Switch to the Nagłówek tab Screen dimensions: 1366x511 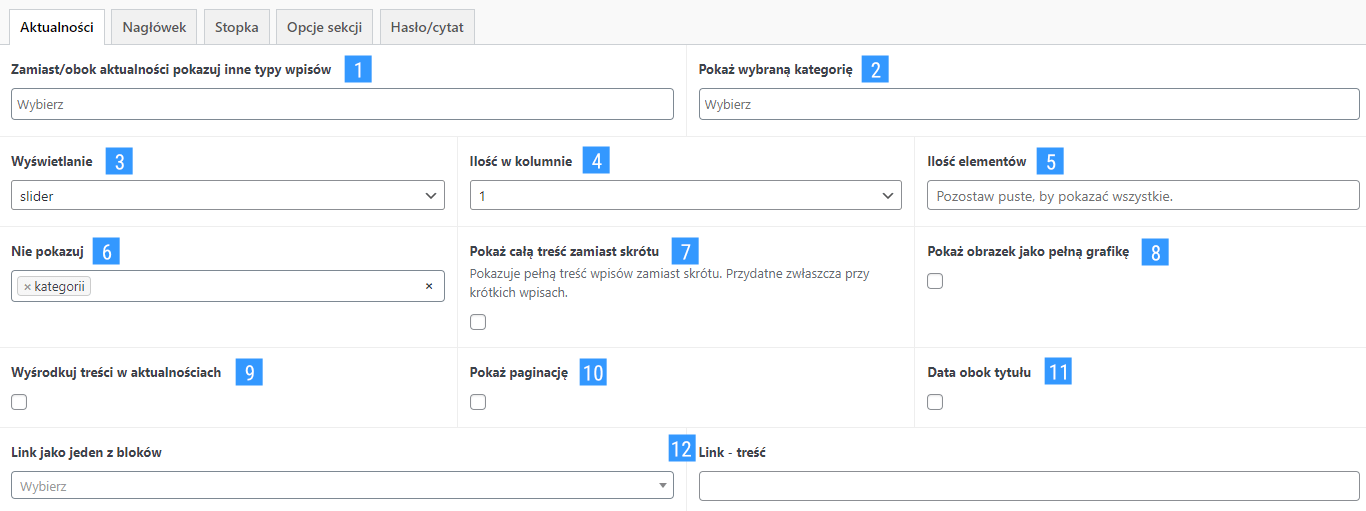coord(154,27)
